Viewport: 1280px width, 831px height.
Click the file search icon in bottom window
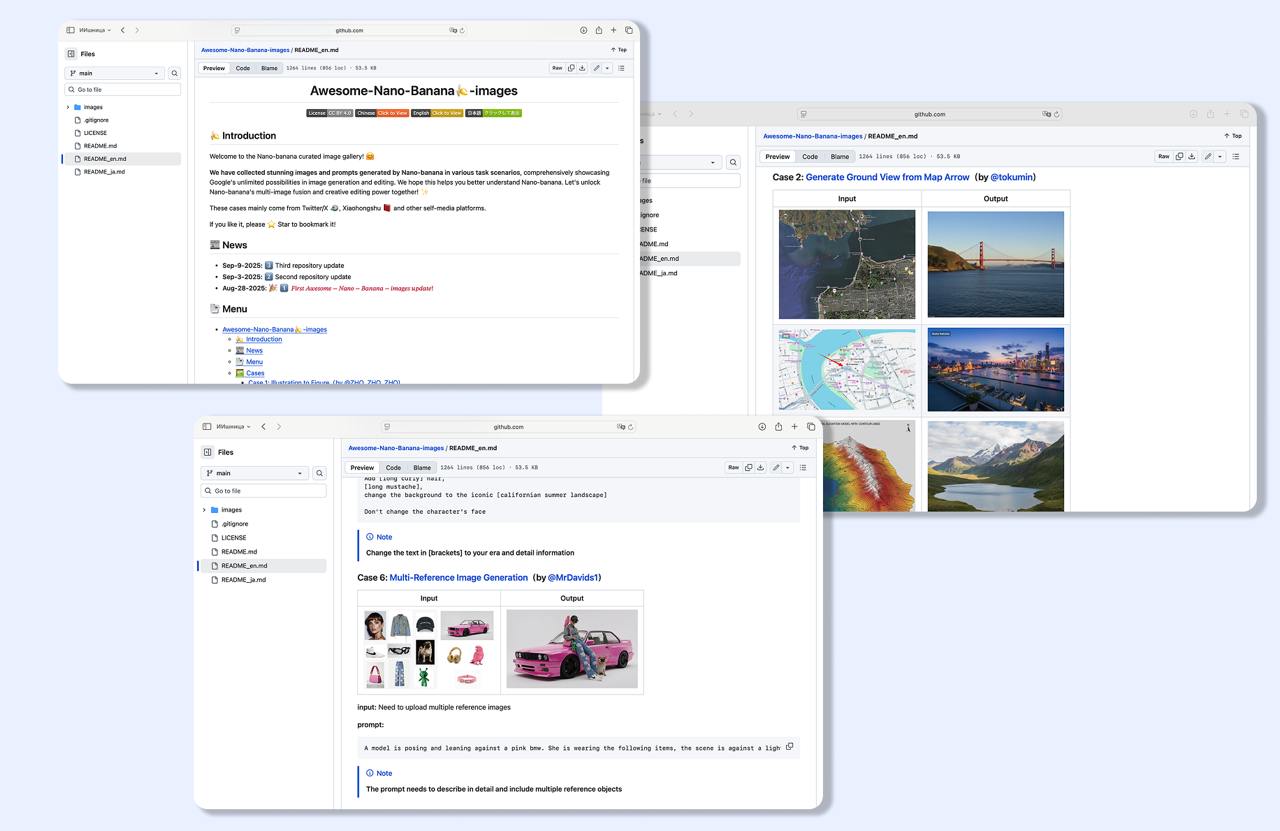click(x=320, y=473)
